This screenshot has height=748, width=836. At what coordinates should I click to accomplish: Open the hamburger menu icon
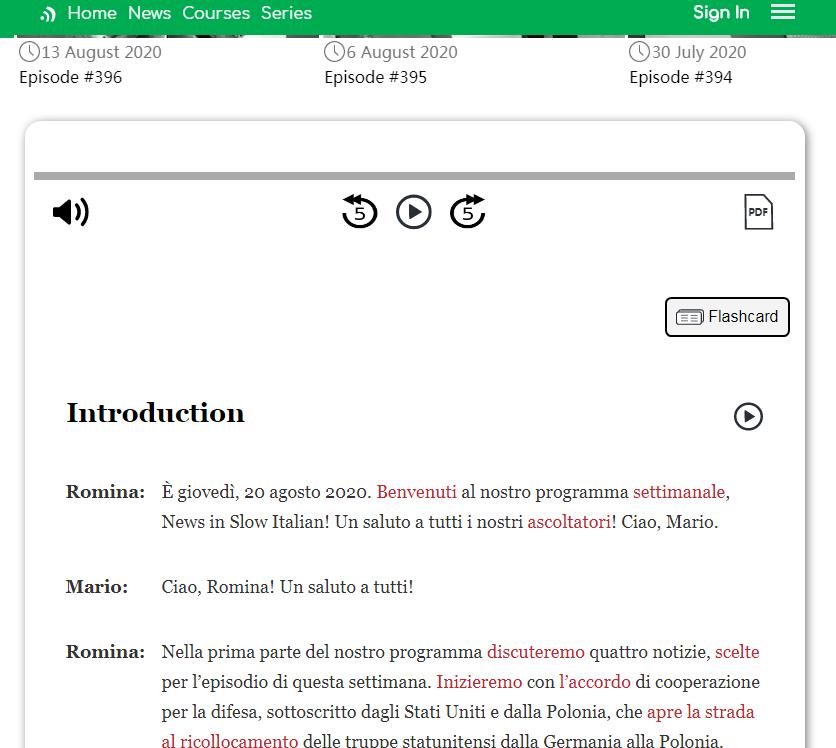click(783, 11)
